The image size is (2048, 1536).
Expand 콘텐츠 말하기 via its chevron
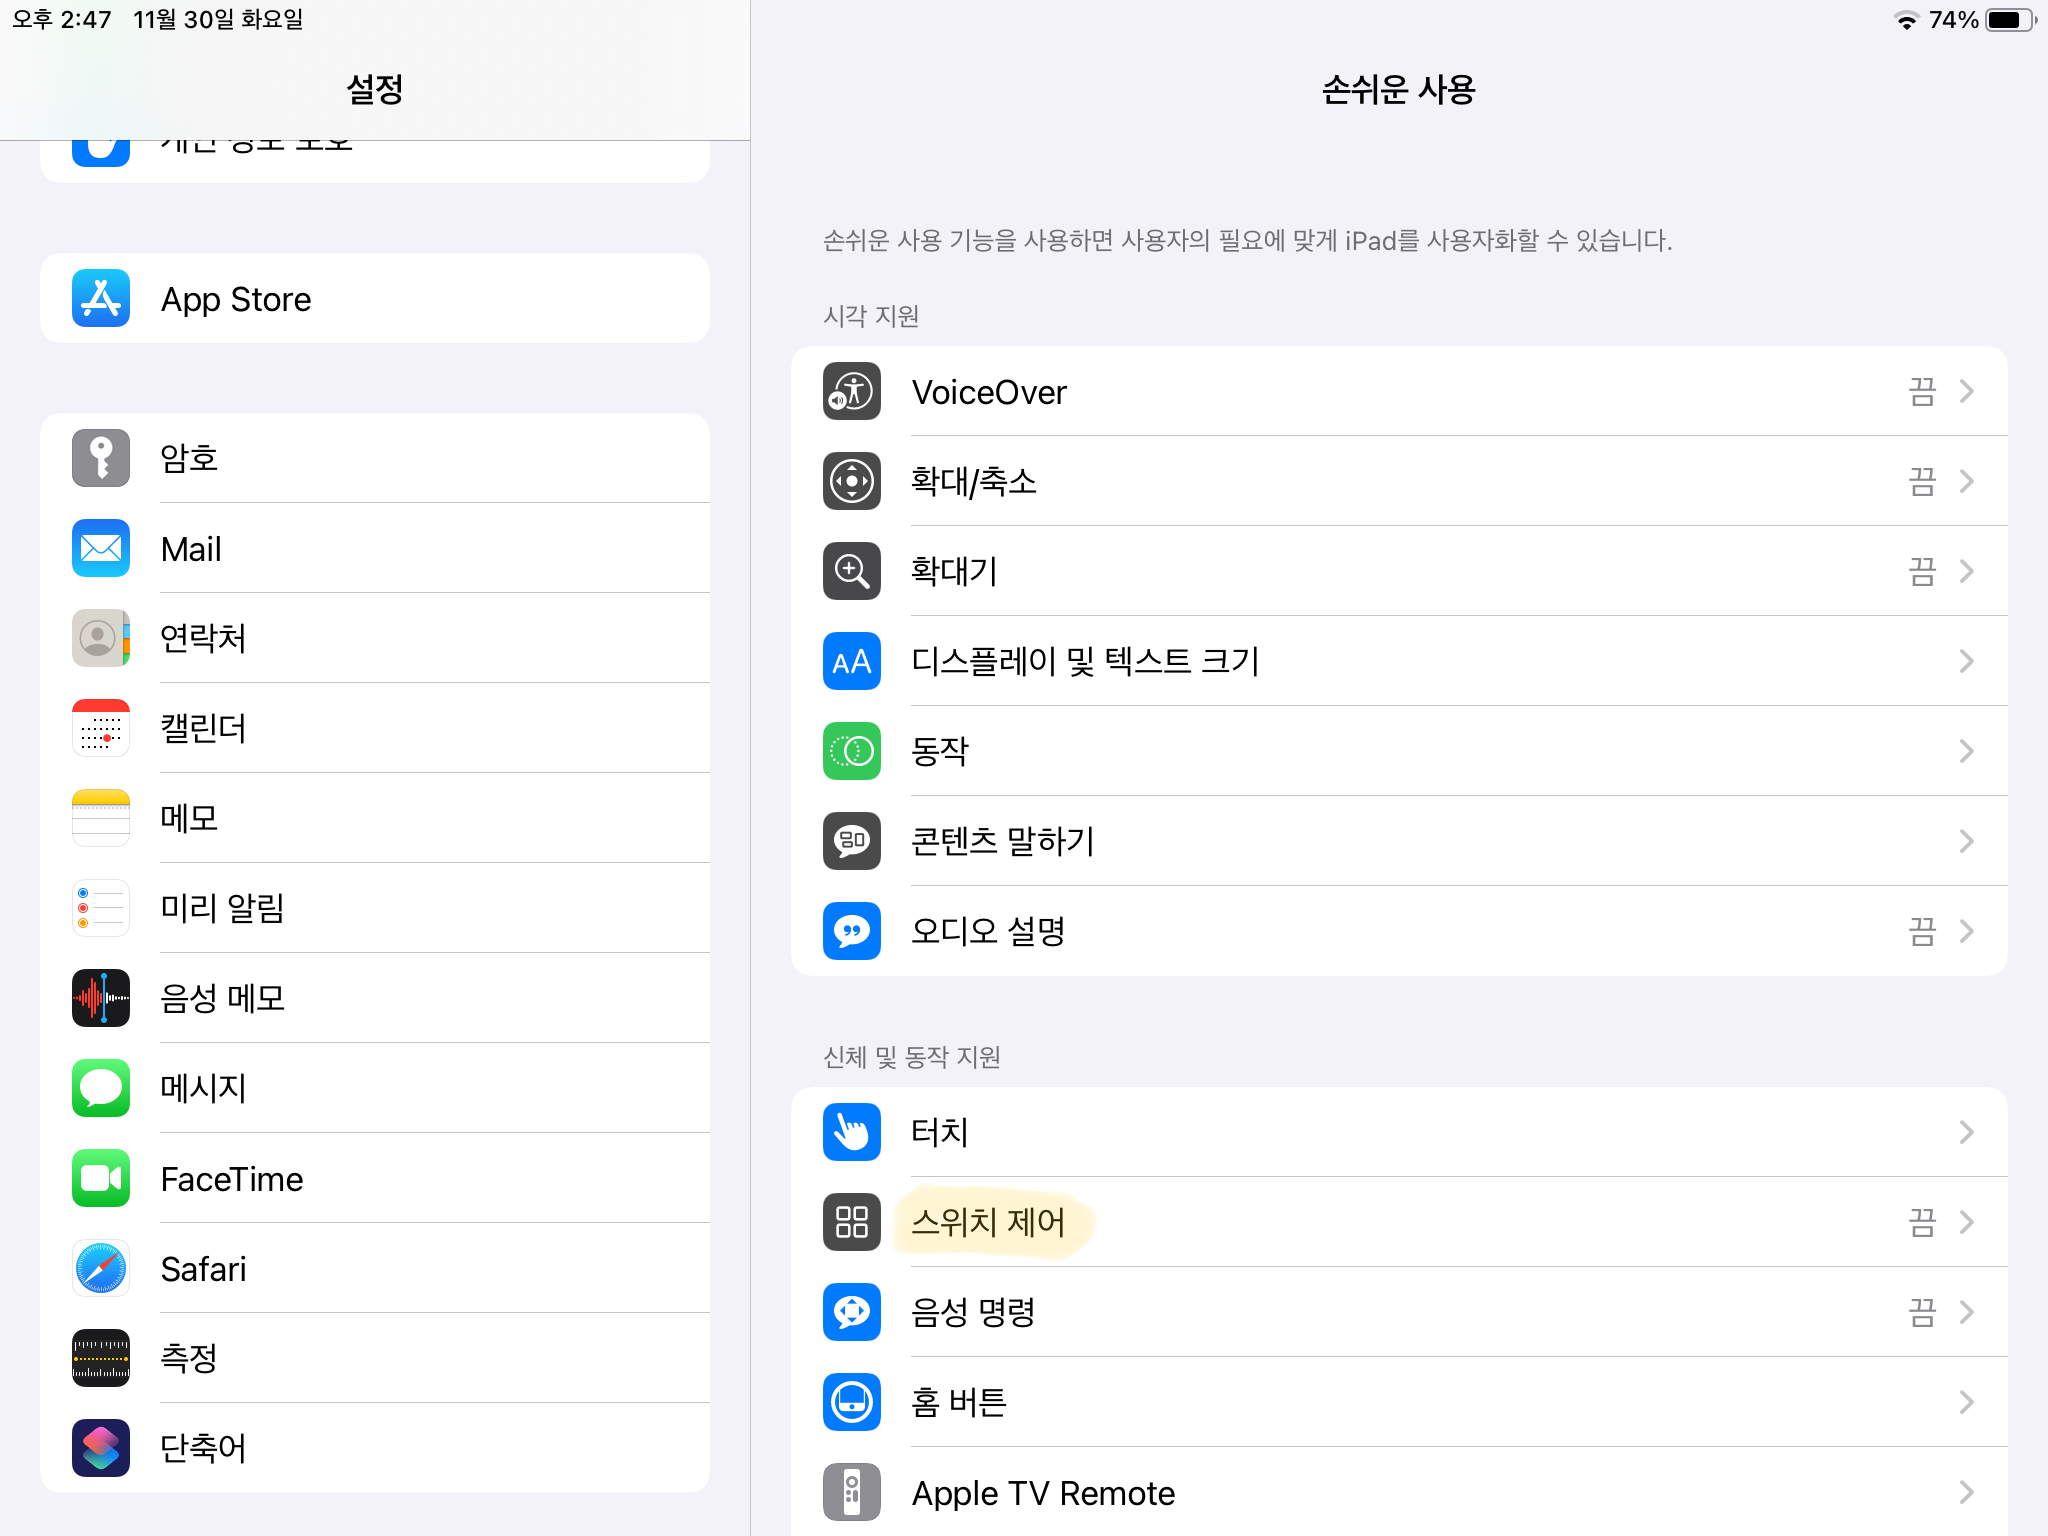(1966, 841)
